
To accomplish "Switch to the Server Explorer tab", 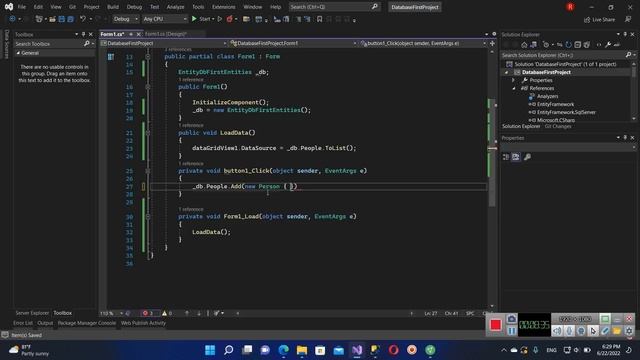I will tap(32, 313).
